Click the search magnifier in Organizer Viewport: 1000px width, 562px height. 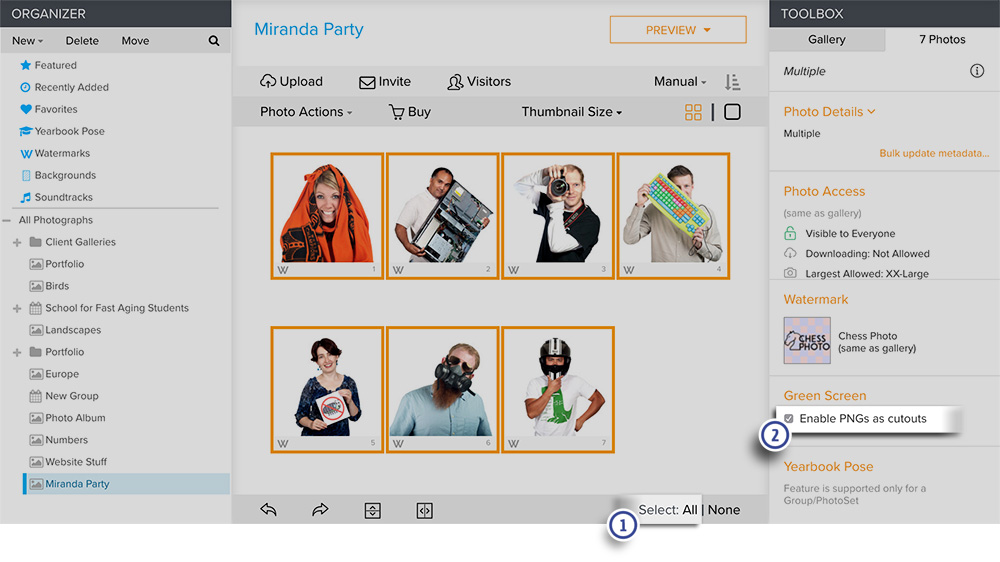(x=214, y=41)
